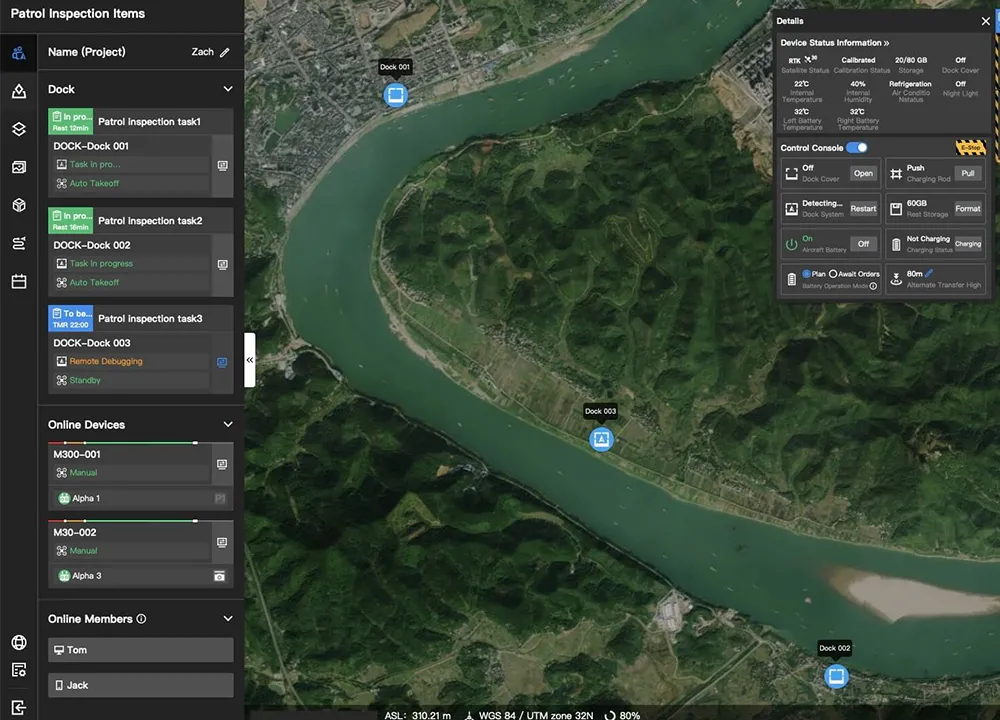Select the Await Orders radio option
The width and height of the screenshot is (1000, 720).
point(833,274)
